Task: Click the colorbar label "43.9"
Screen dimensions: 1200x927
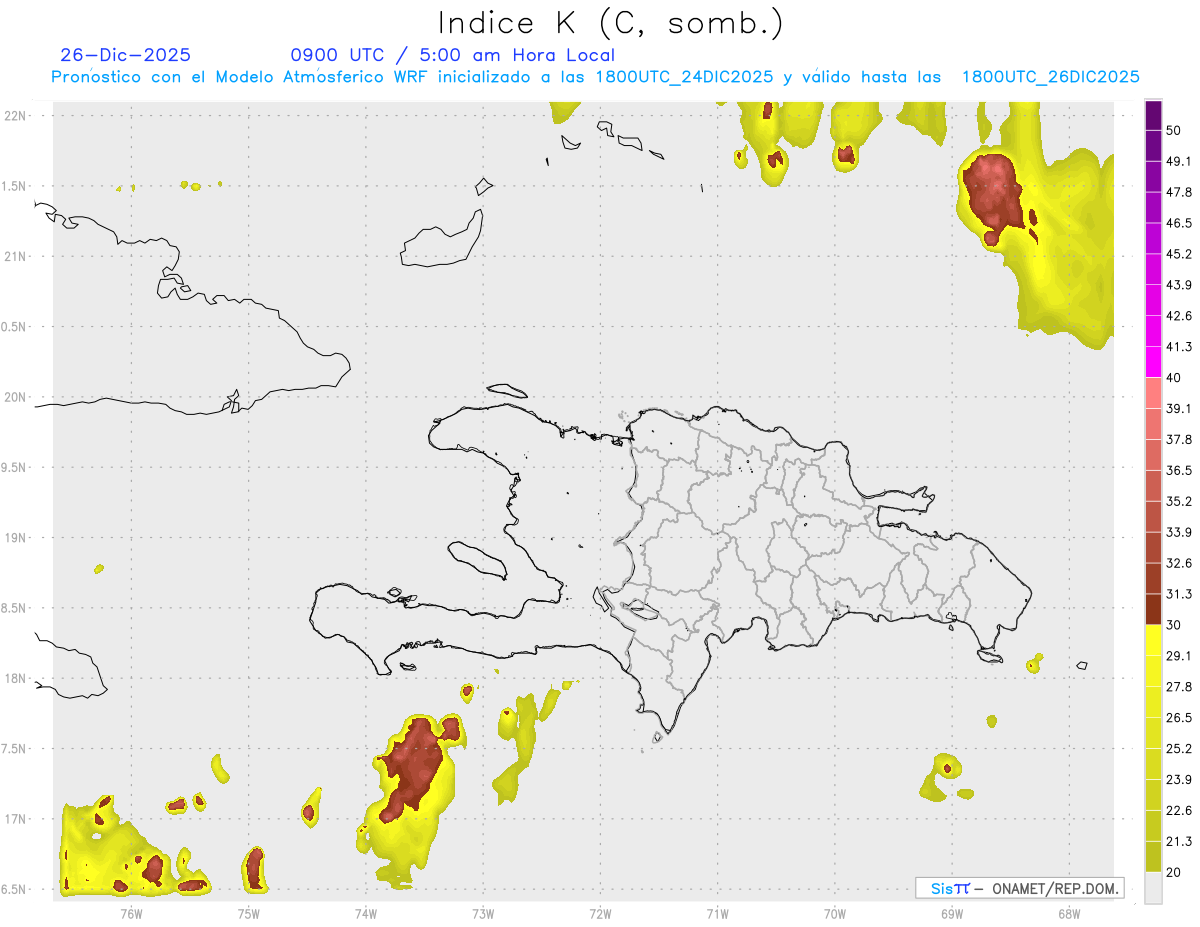Action: point(1179,285)
